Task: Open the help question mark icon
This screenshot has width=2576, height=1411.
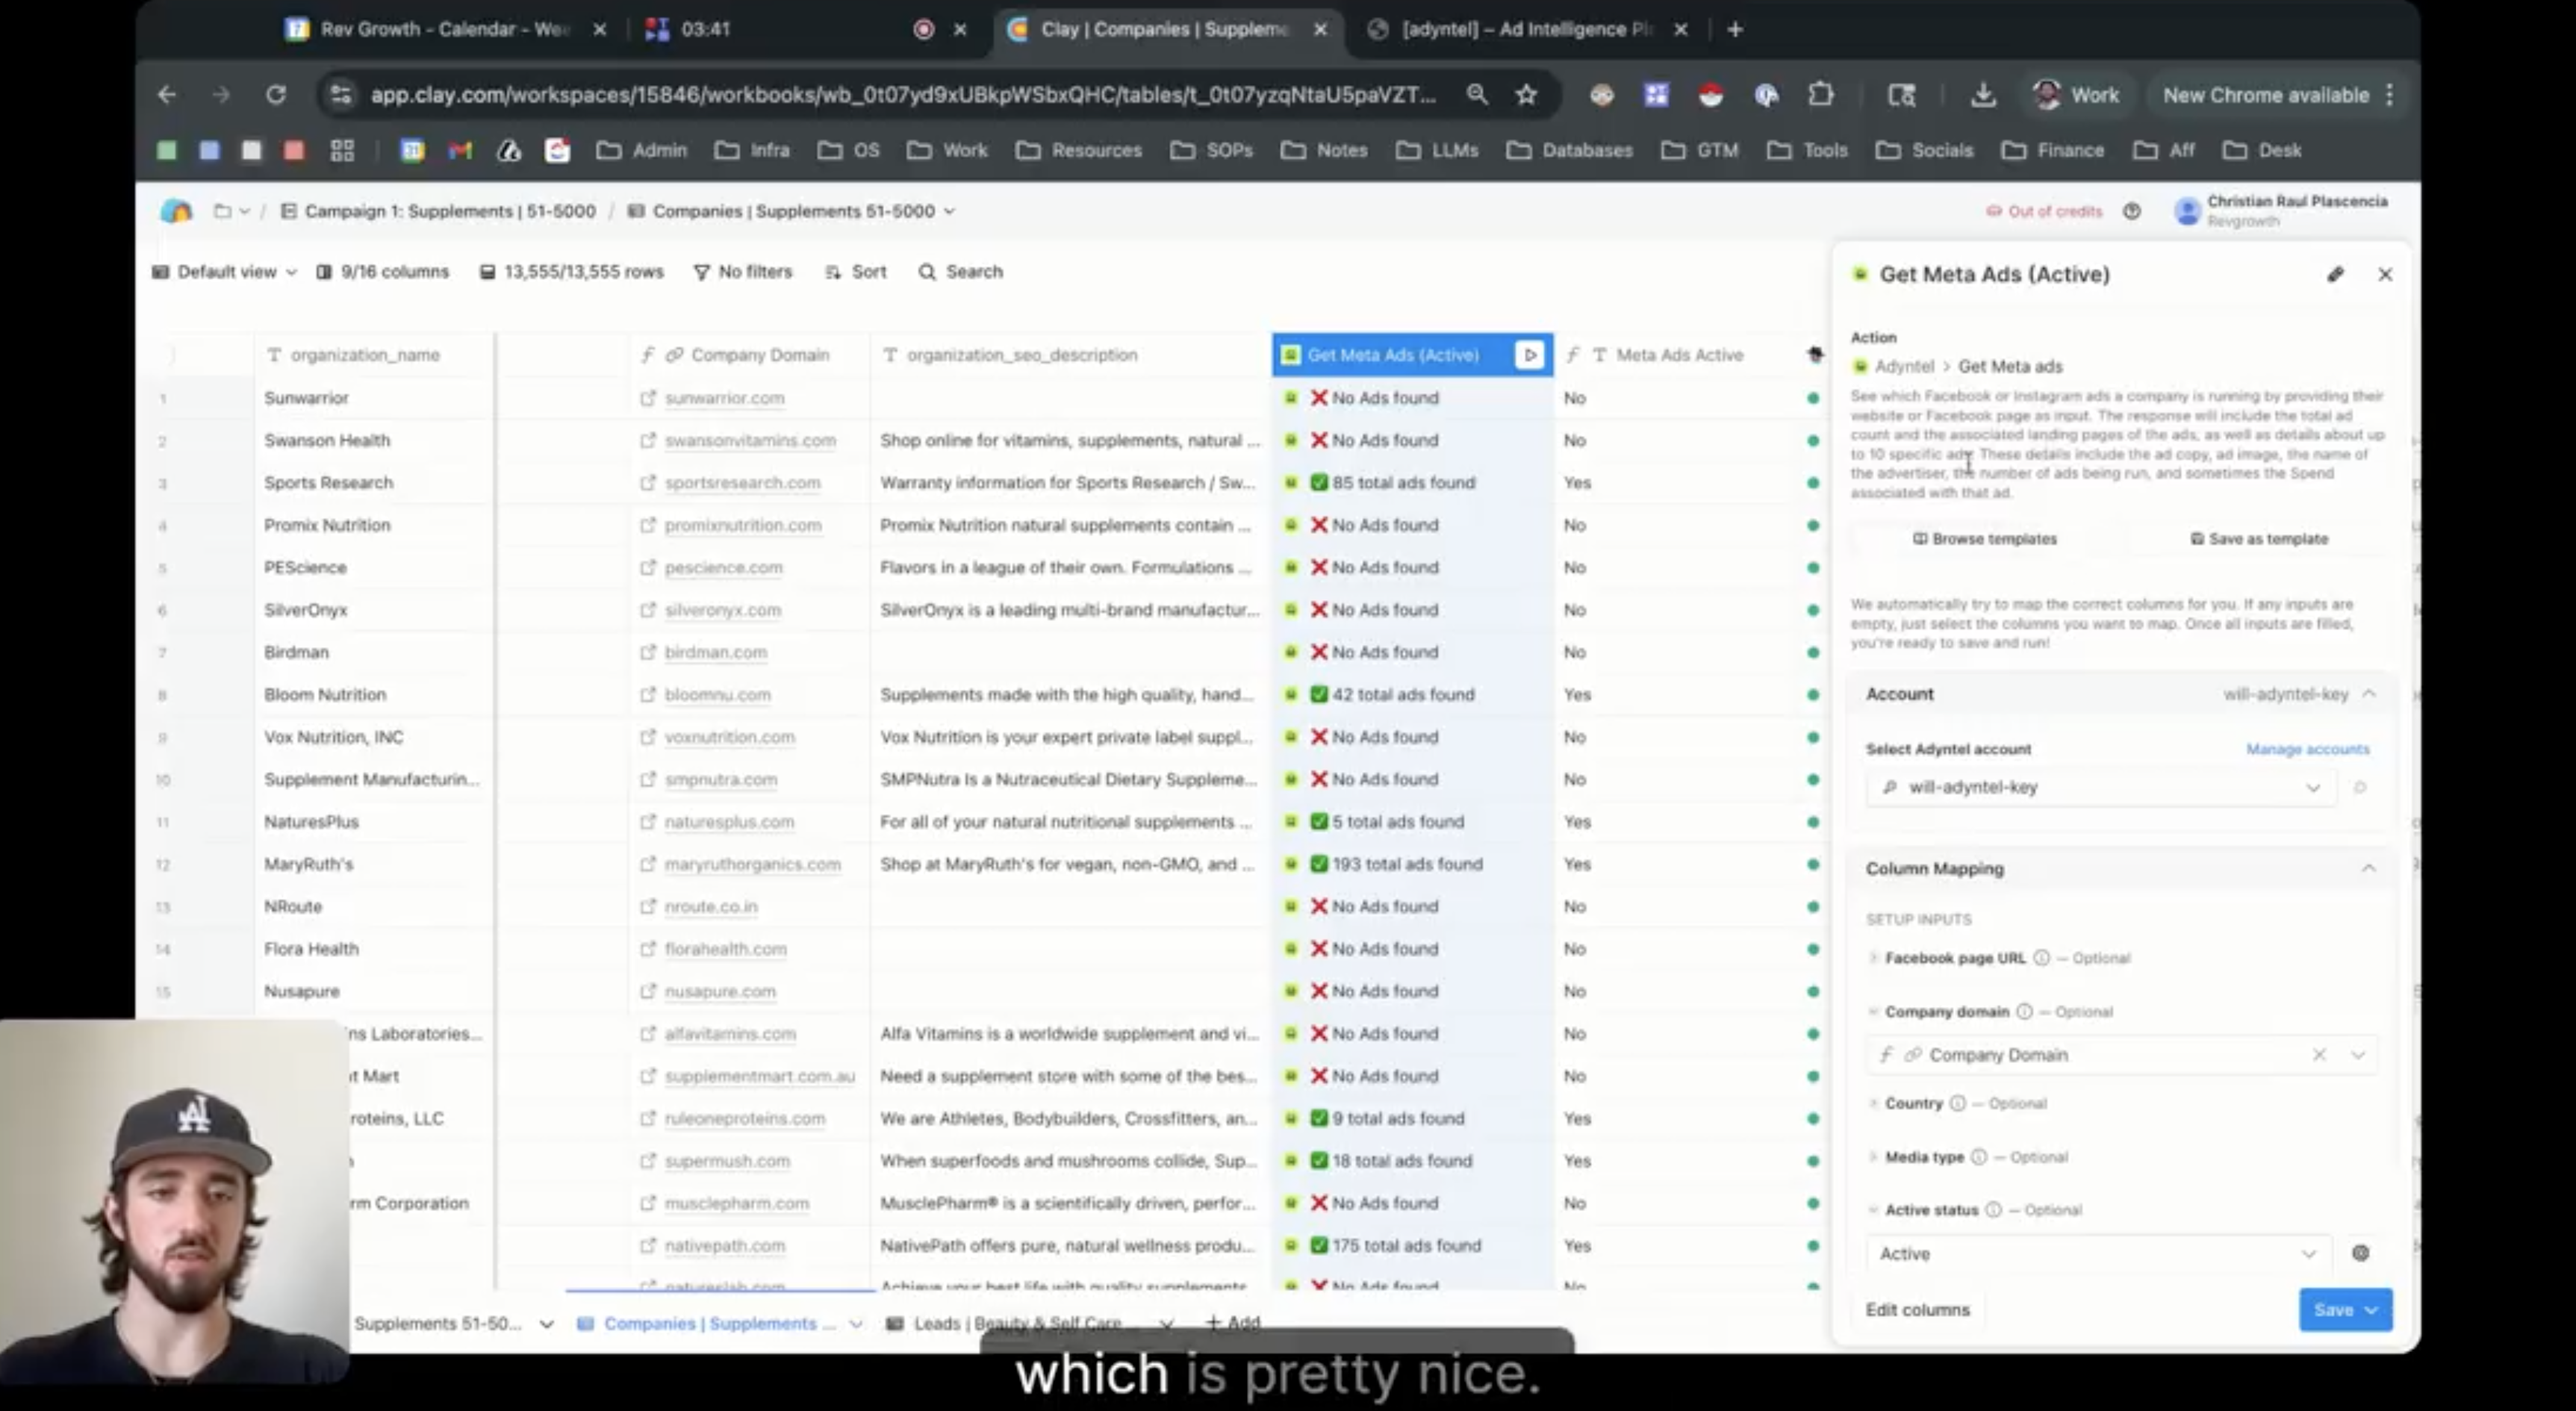Action: click(2132, 211)
